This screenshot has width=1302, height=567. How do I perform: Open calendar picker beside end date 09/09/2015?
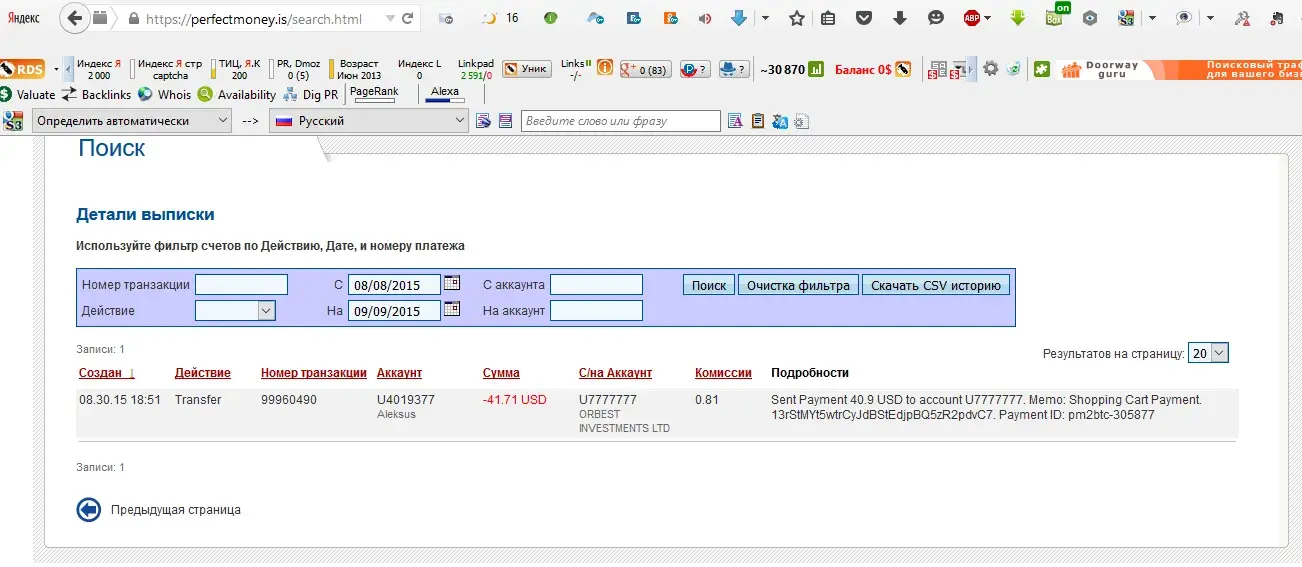(x=452, y=309)
